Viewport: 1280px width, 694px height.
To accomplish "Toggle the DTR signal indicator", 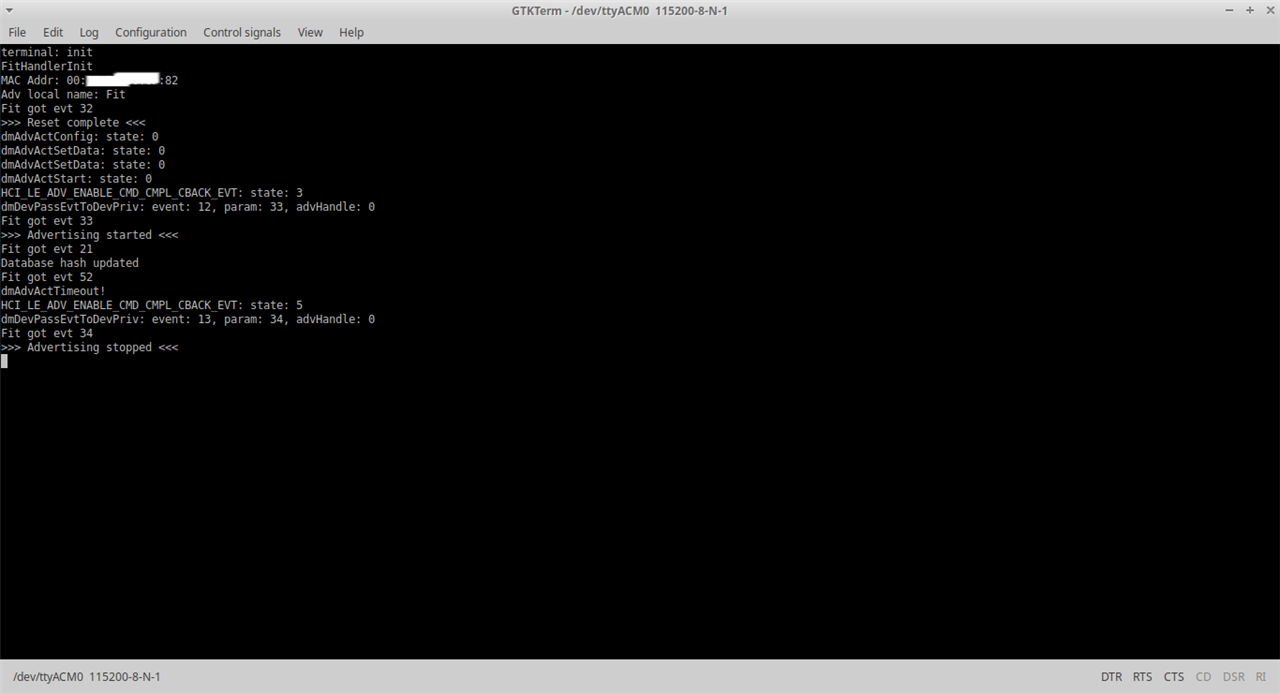I will coord(1111,677).
